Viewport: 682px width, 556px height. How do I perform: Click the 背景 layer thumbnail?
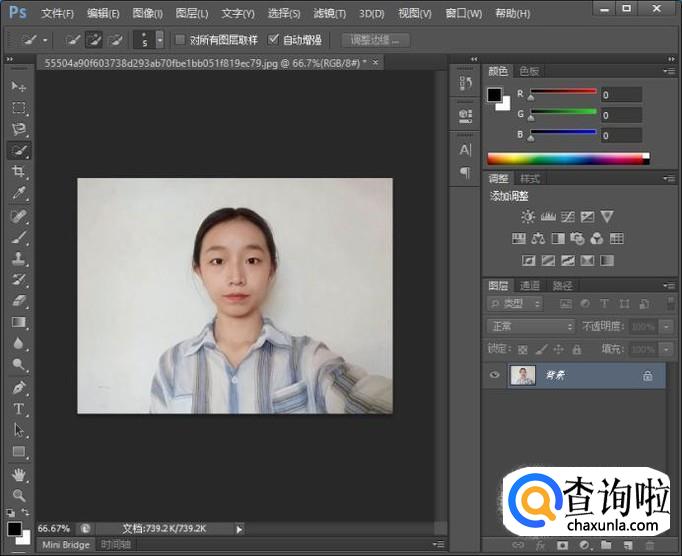point(522,376)
